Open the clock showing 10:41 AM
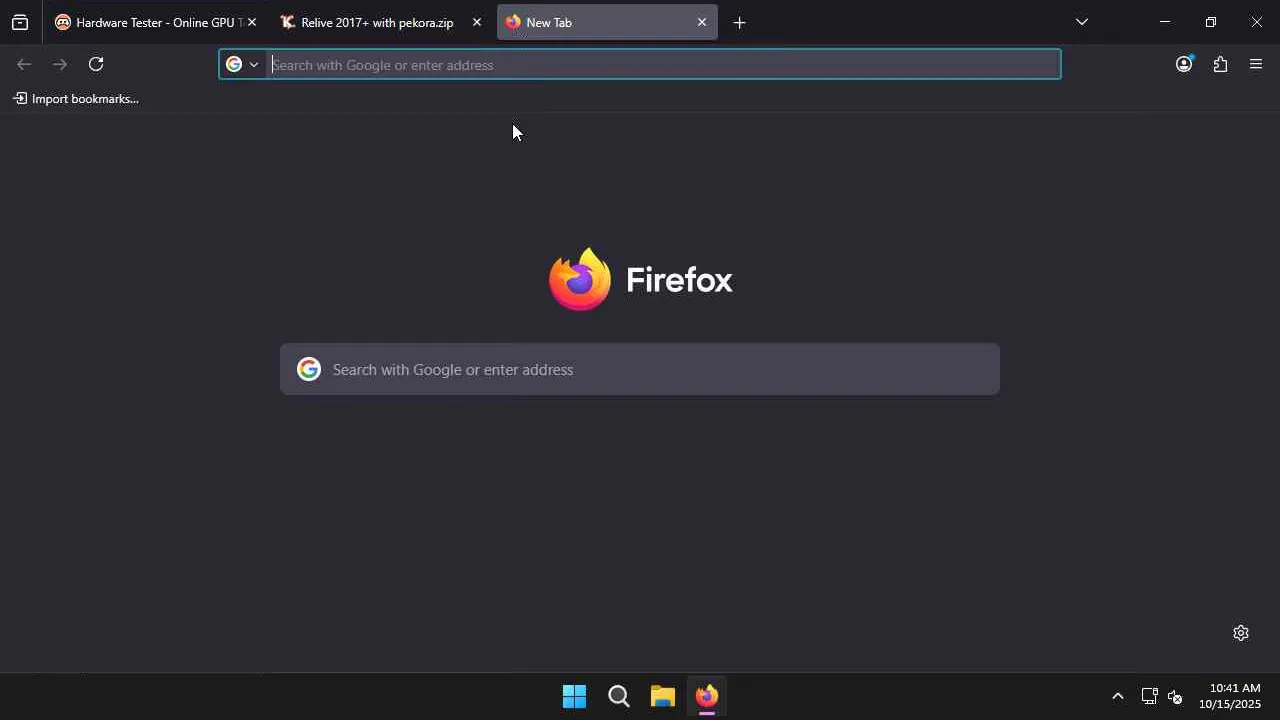This screenshot has height=720, width=1280. [x=1230, y=696]
